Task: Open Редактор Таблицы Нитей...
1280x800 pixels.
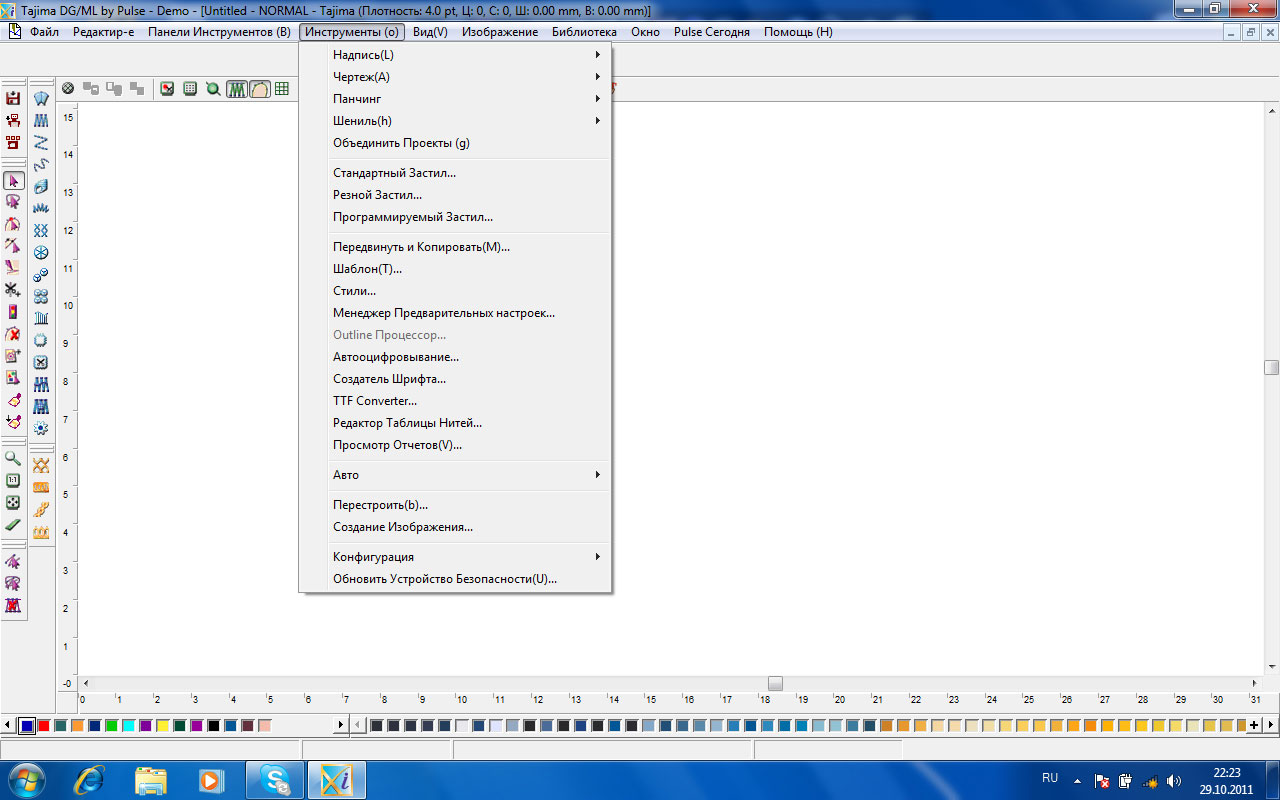Action: click(455, 423)
